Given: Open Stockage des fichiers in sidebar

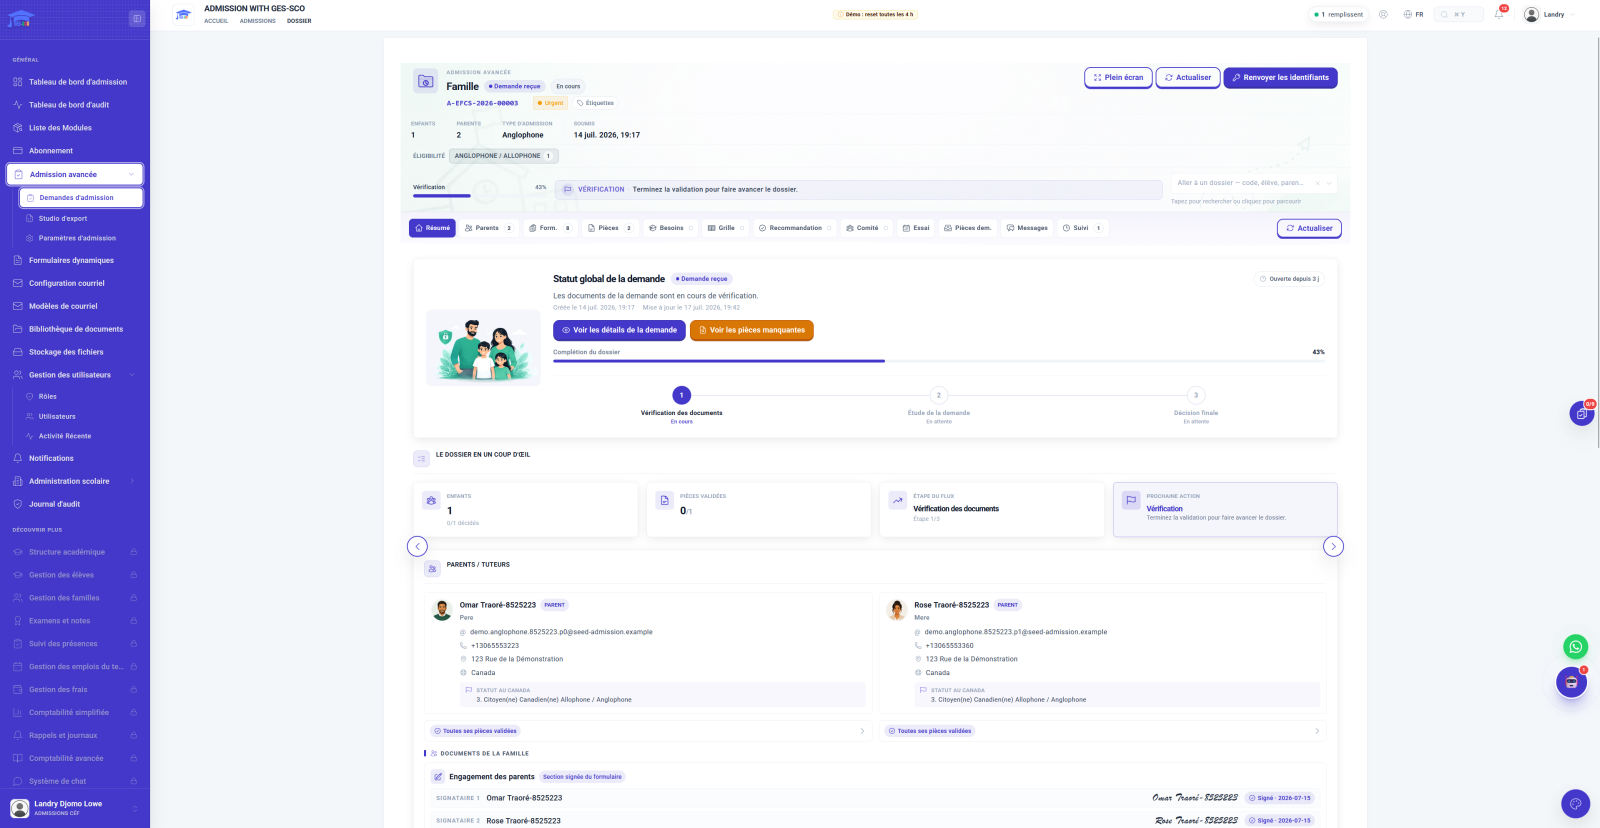Looking at the screenshot, I should coord(75,352).
